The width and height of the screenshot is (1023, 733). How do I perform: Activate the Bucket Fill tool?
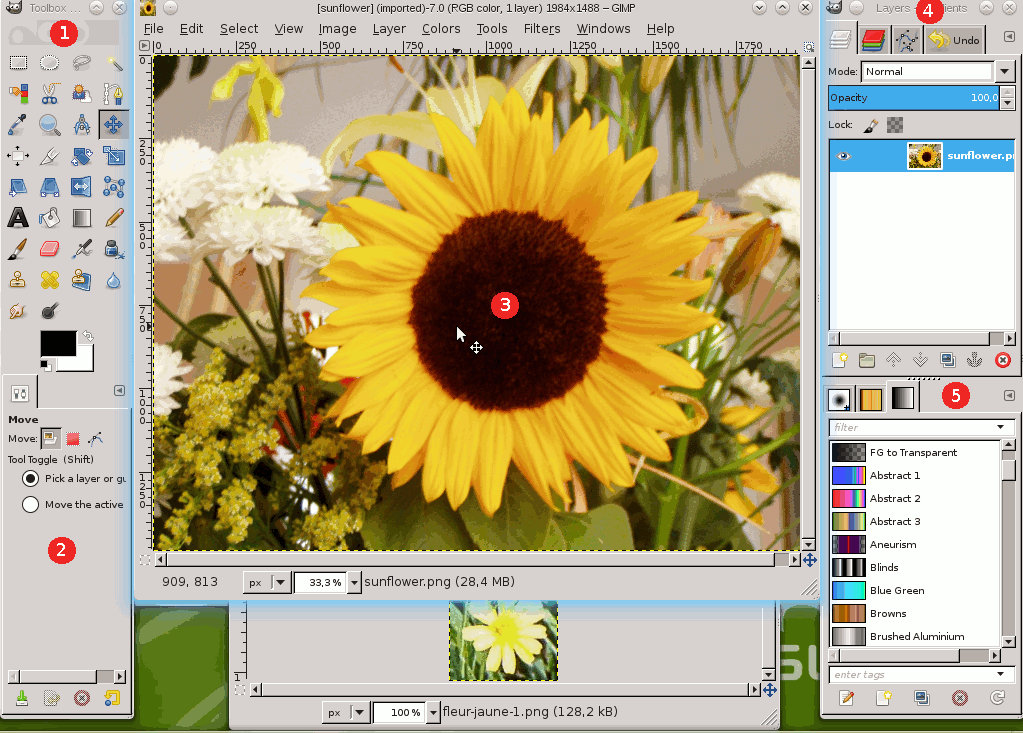(x=49, y=217)
